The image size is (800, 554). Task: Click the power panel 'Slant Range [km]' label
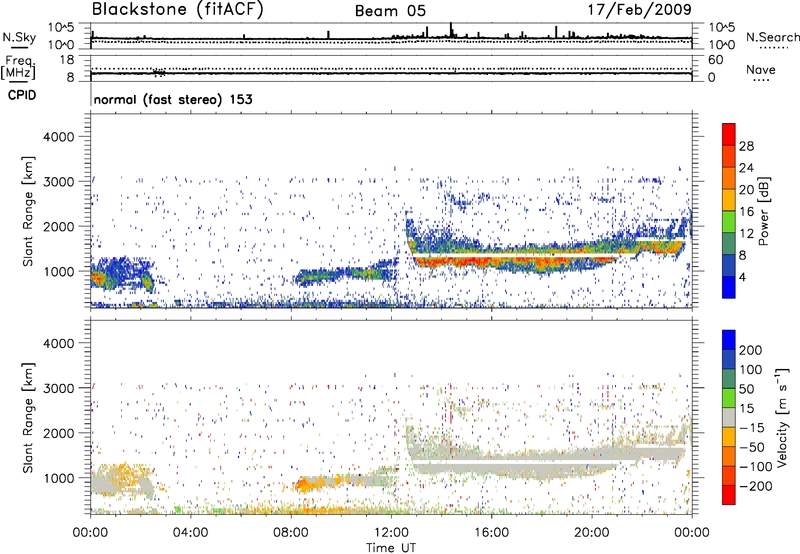pos(28,211)
